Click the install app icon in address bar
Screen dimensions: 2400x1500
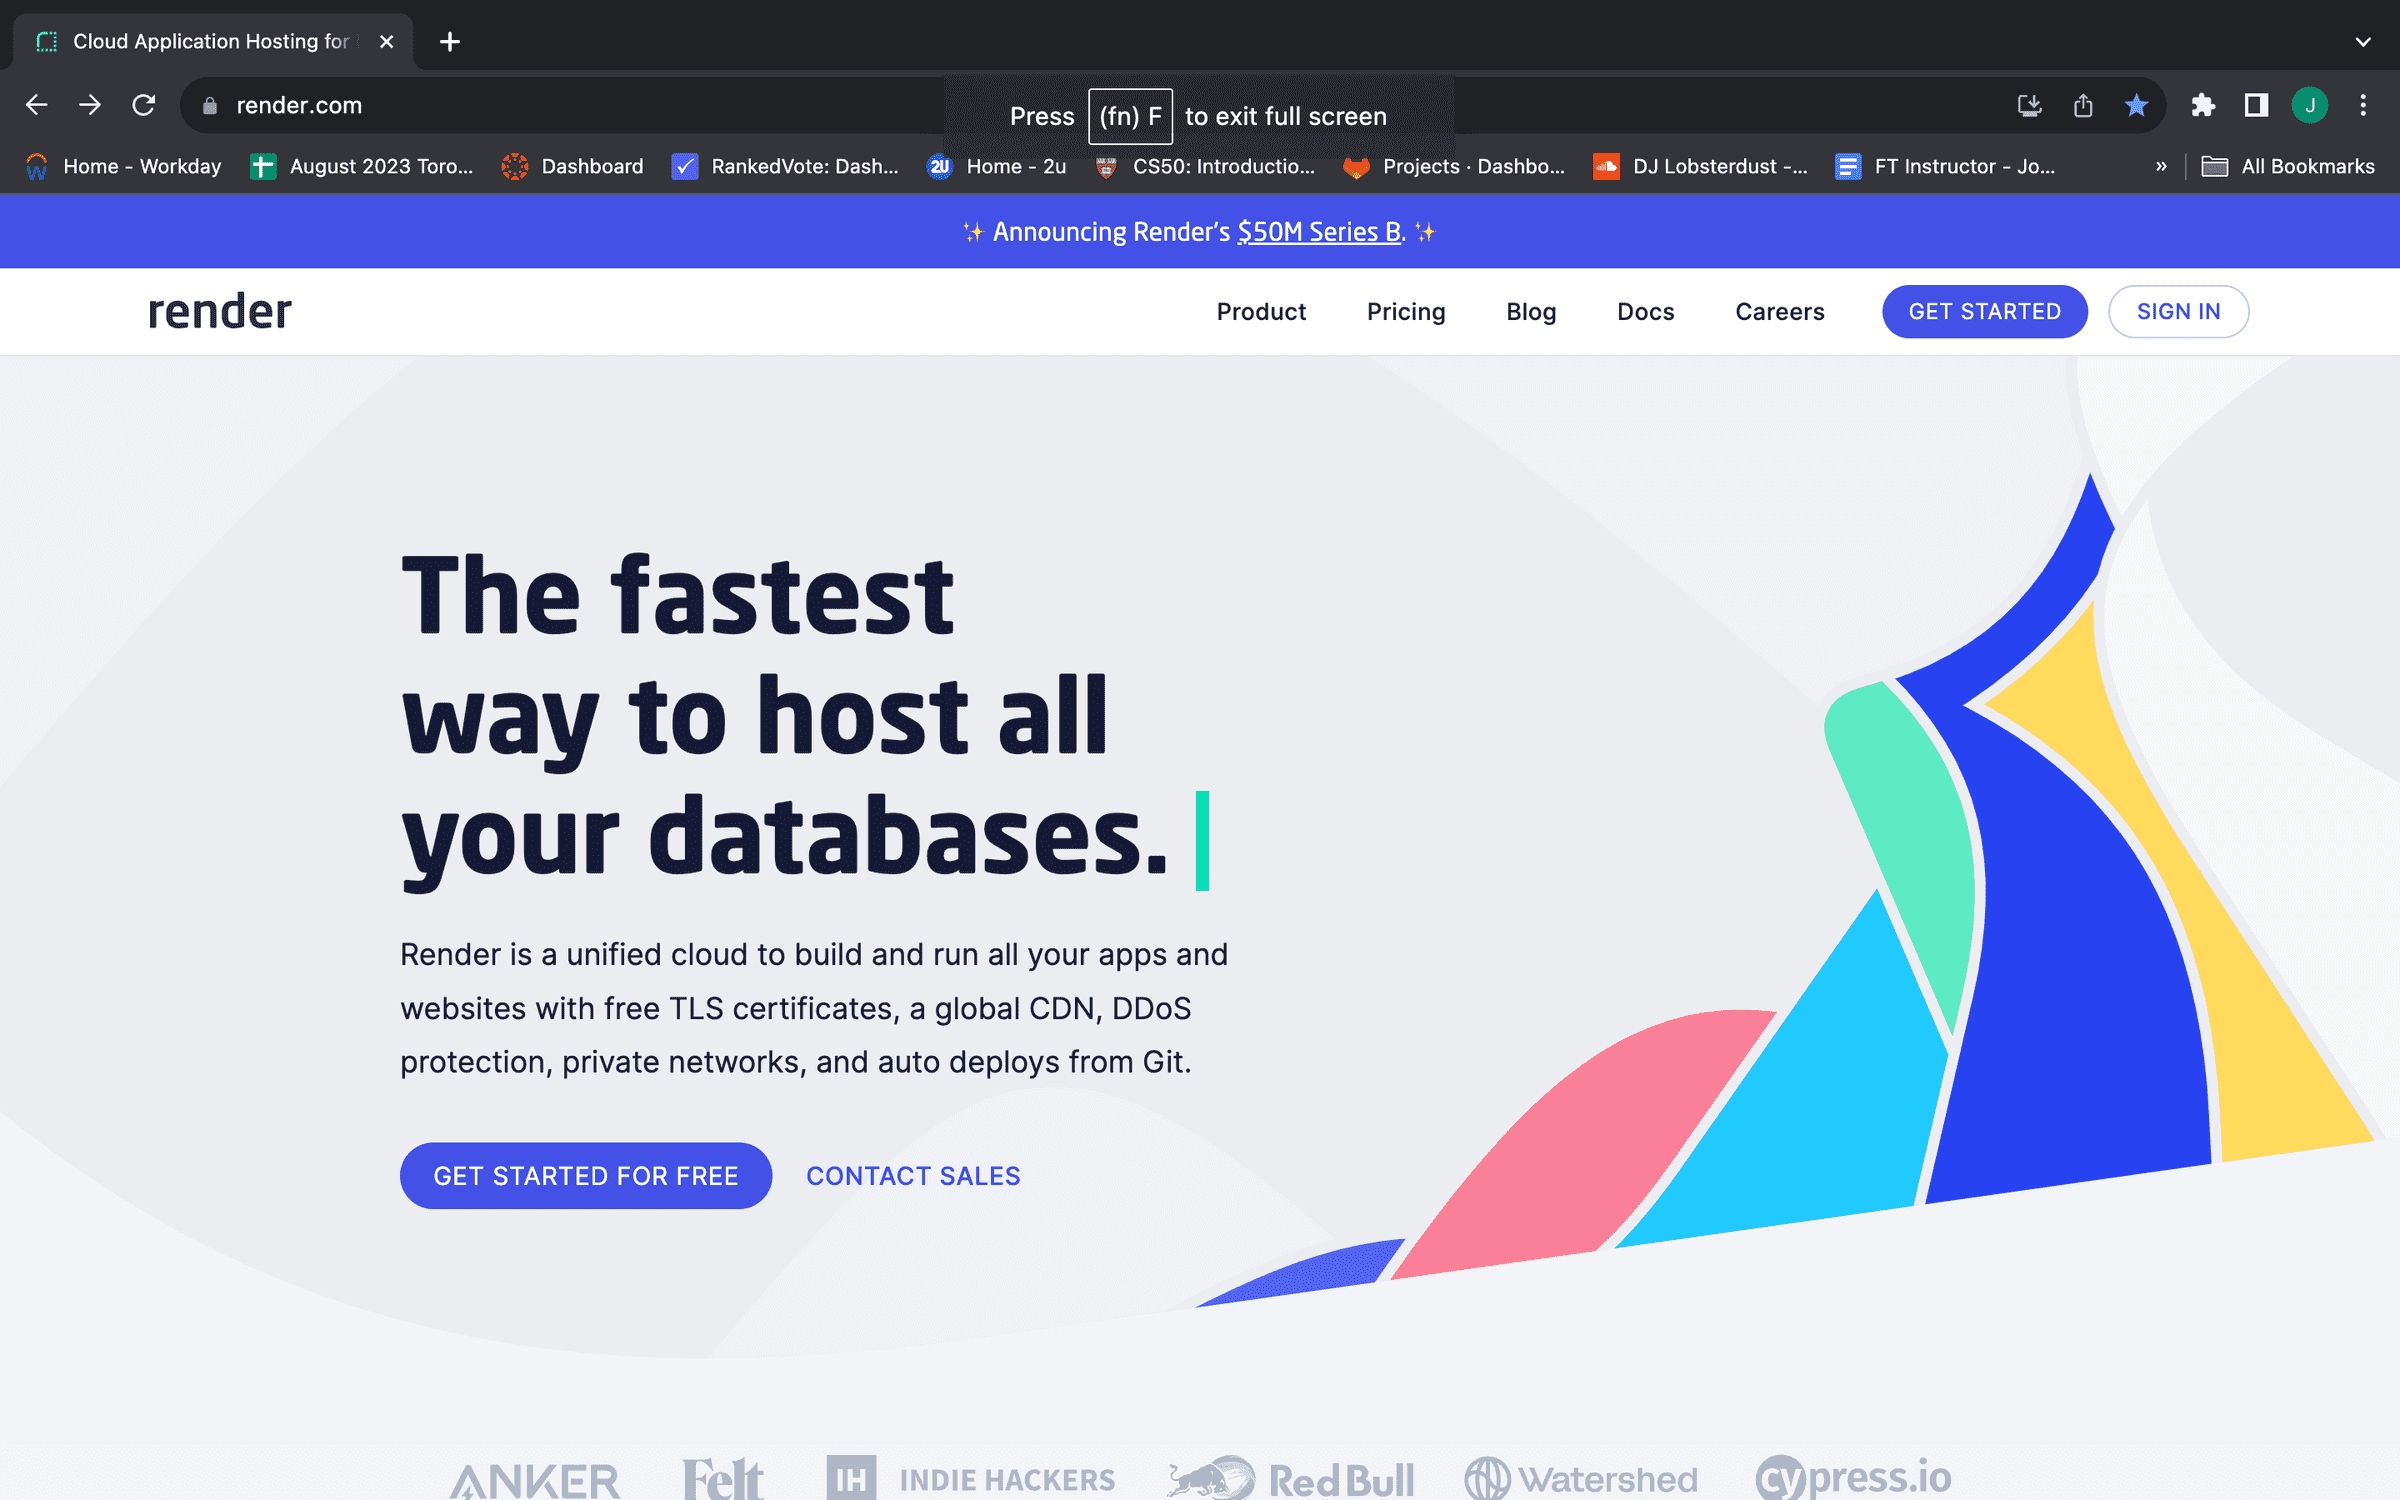point(2029,105)
